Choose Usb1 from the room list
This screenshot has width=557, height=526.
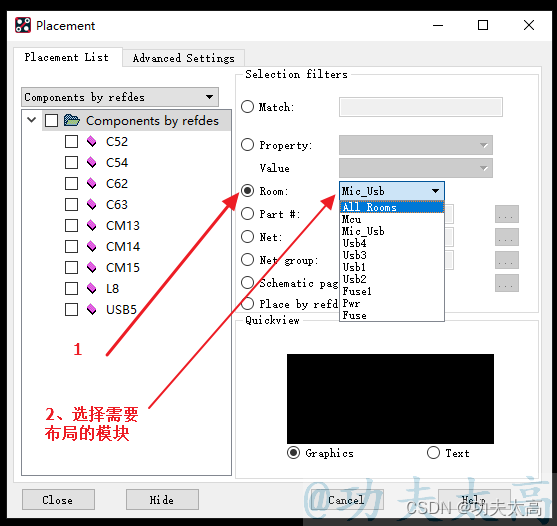(x=392, y=267)
